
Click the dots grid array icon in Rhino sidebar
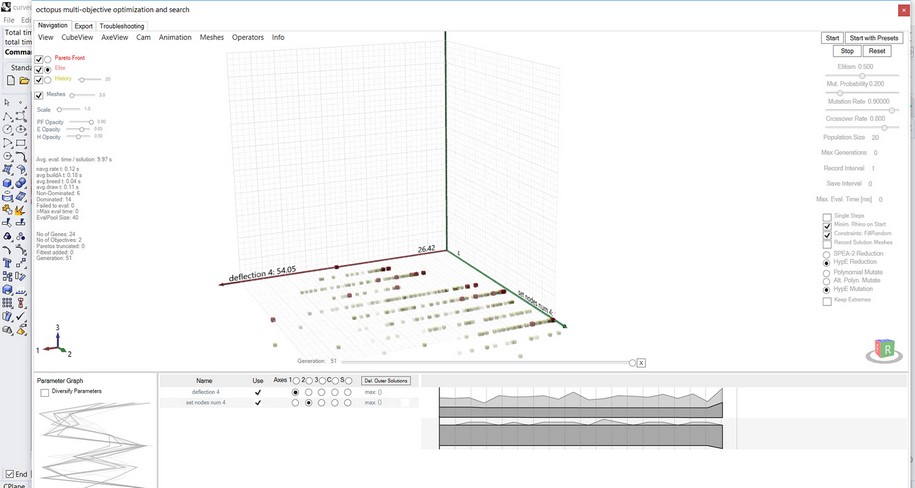click(7, 302)
